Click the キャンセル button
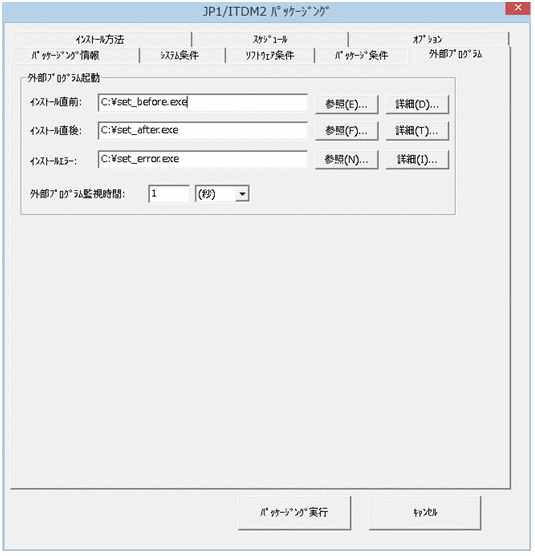The image size is (535, 556). click(x=425, y=512)
